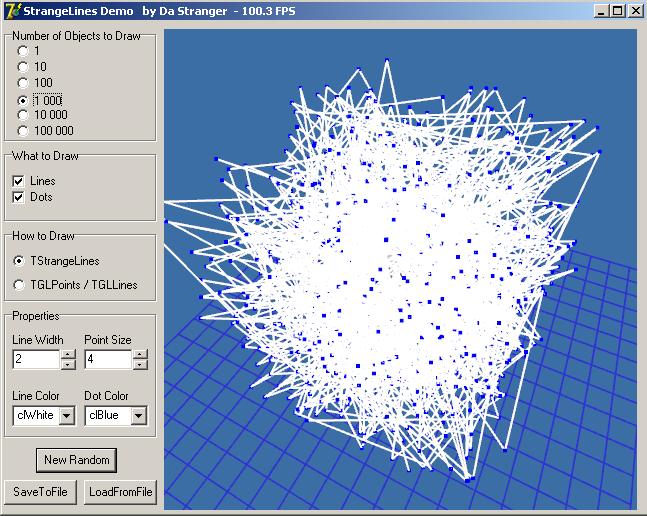
Task: Click the New Random button
Action: point(77,460)
